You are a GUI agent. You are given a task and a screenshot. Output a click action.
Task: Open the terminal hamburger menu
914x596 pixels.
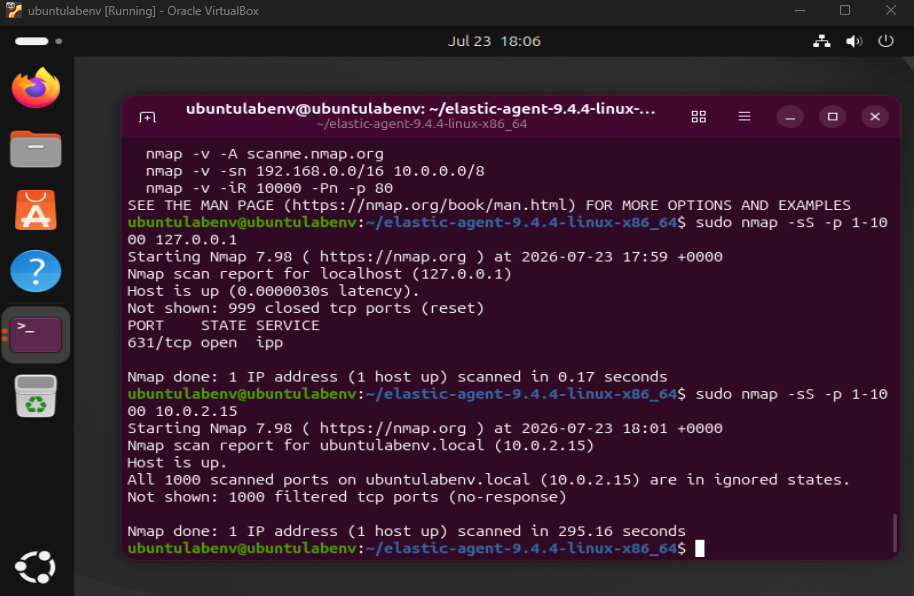pos(744,117)
